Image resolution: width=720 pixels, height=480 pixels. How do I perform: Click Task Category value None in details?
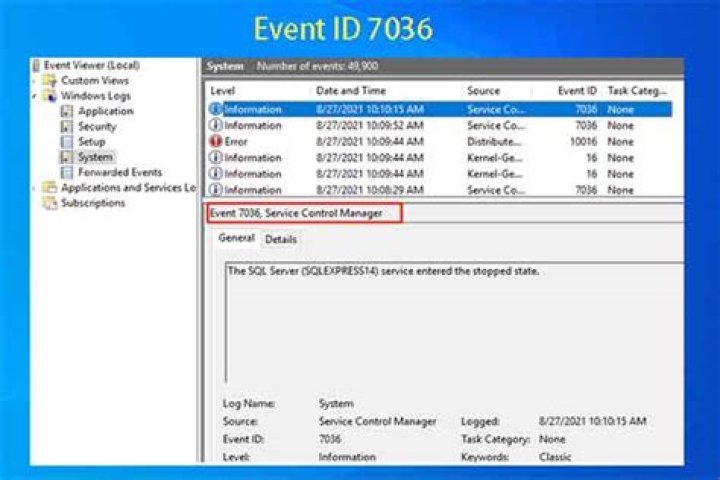pos(552,439)
